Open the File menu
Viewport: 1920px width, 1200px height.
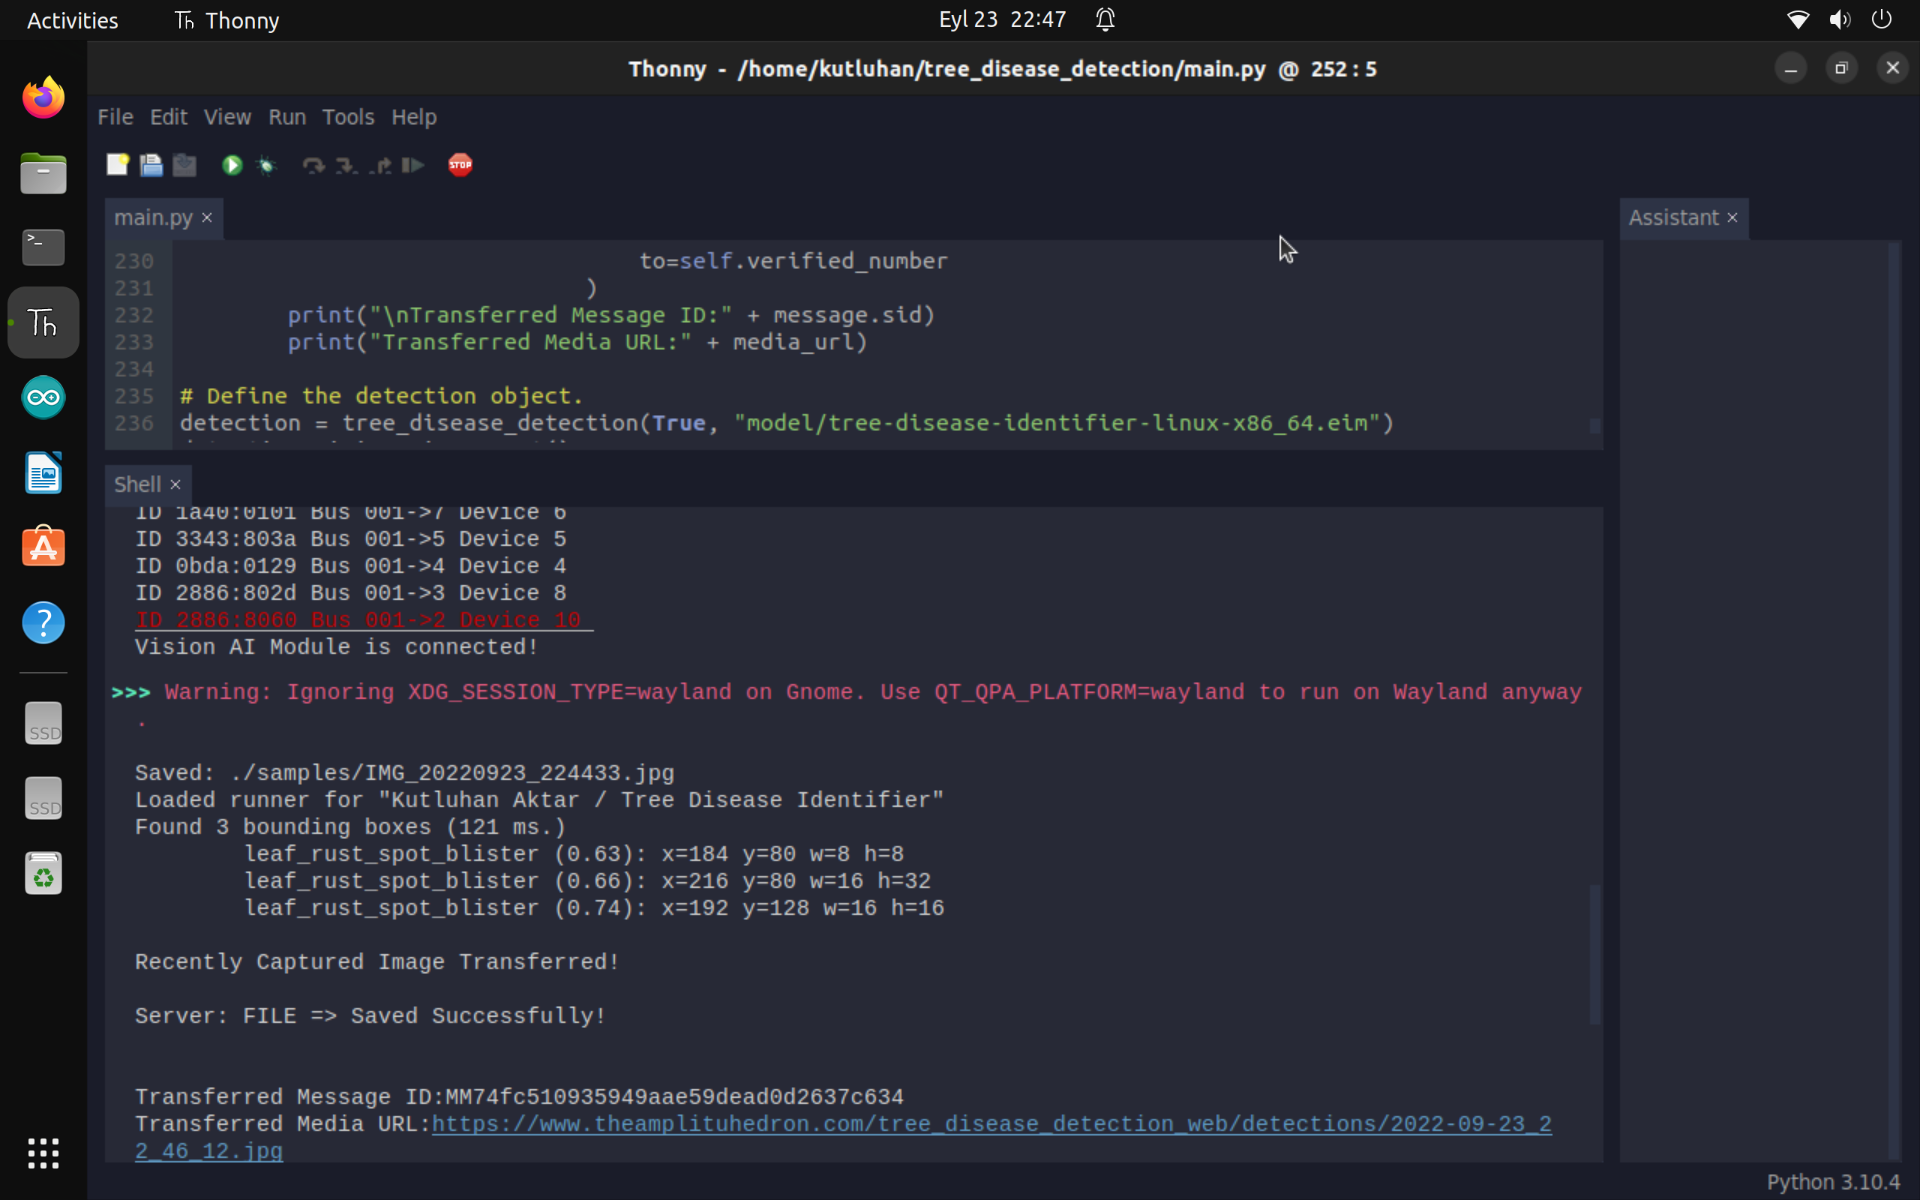(115, 116)
